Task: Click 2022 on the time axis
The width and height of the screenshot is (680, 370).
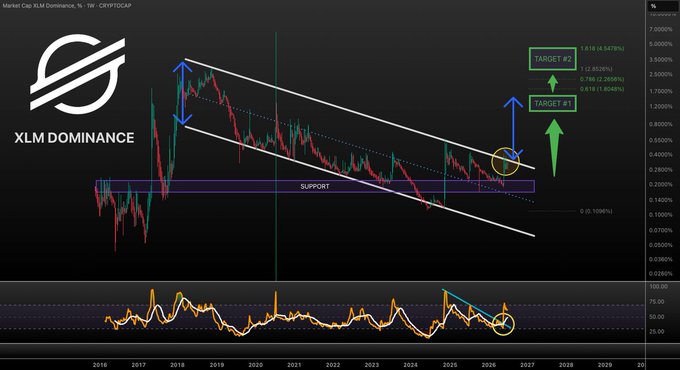Action: pyautogui.click(x=333, y=365)
